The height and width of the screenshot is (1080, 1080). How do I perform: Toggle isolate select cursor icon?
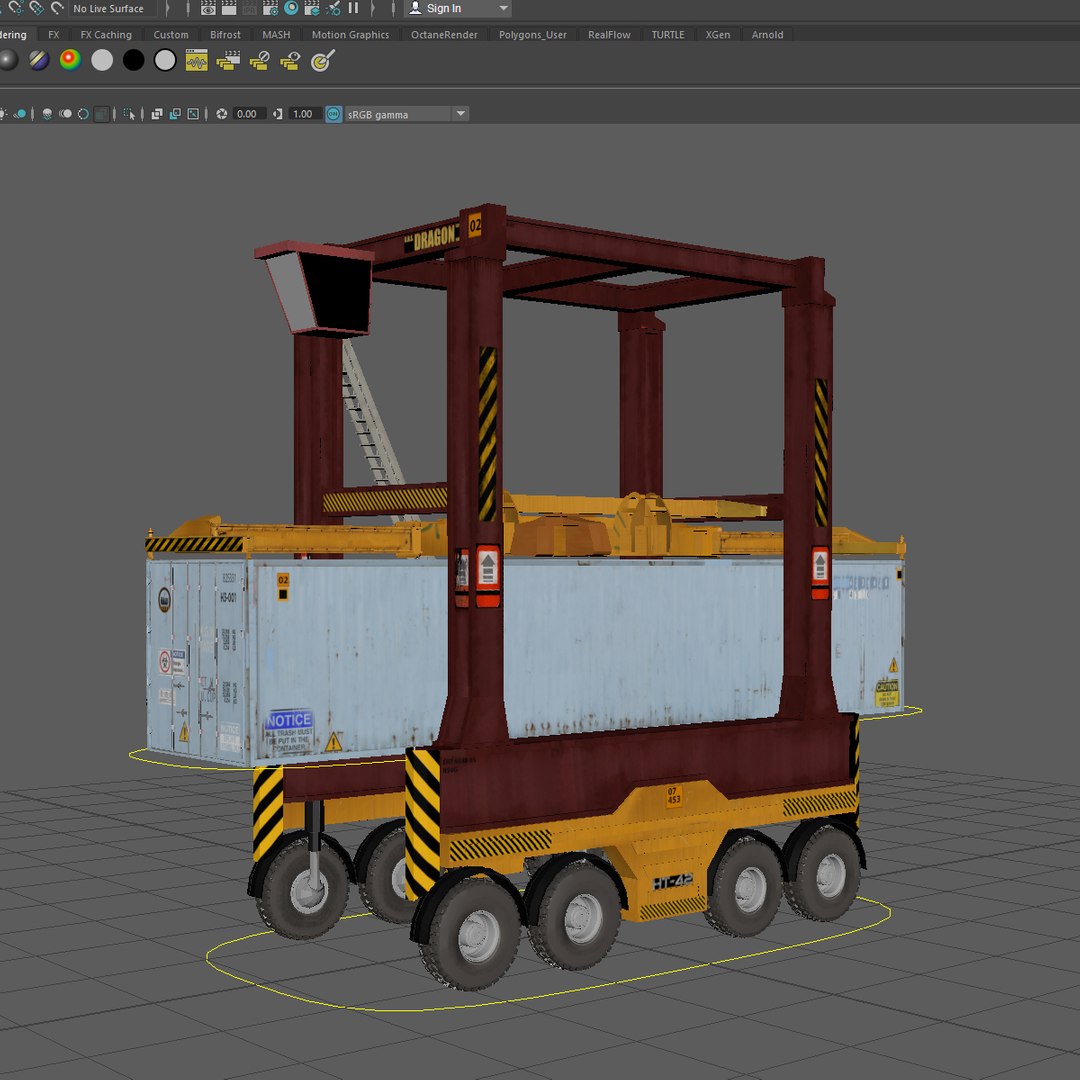129,114
